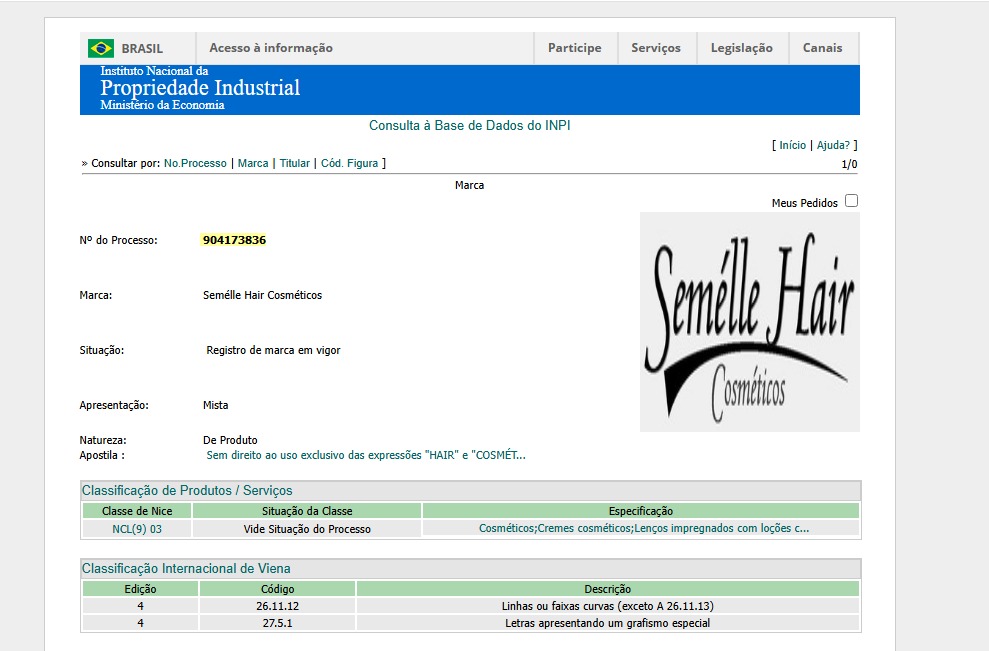Click the Consulta à Base de Dados do INPI title
This screenshot has height=651, width=989.
click(x=469, y=126)
